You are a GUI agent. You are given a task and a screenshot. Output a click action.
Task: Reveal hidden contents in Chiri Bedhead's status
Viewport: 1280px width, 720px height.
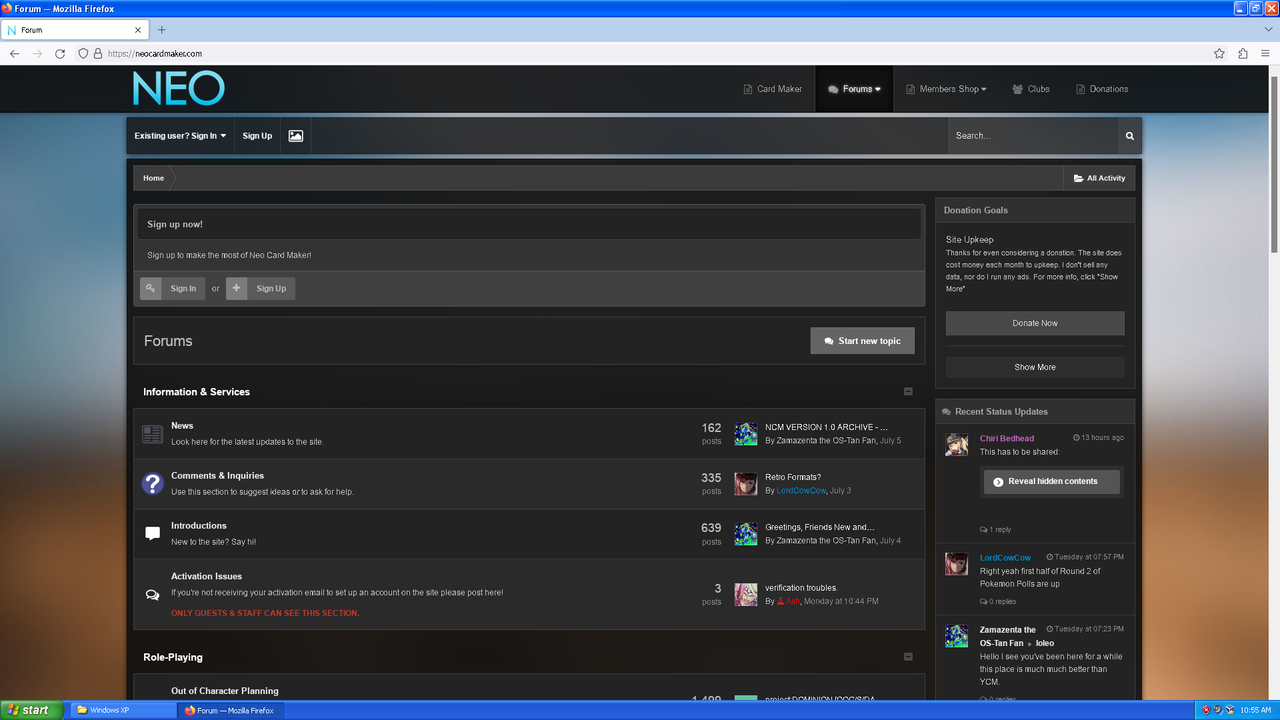(1051, 481)
